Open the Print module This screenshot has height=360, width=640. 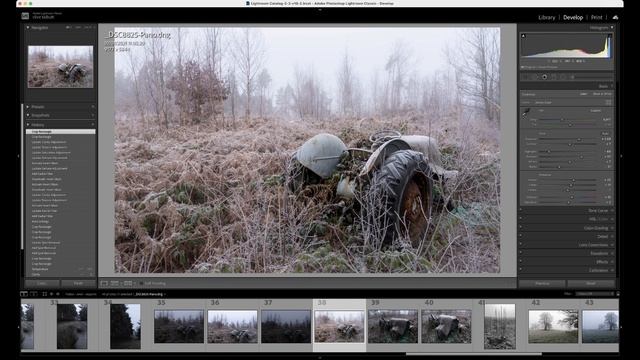coord(597,18)
